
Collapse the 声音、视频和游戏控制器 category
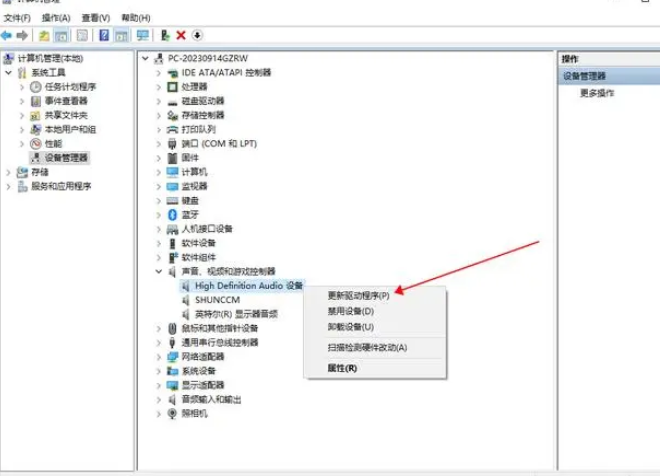point(159,271)
